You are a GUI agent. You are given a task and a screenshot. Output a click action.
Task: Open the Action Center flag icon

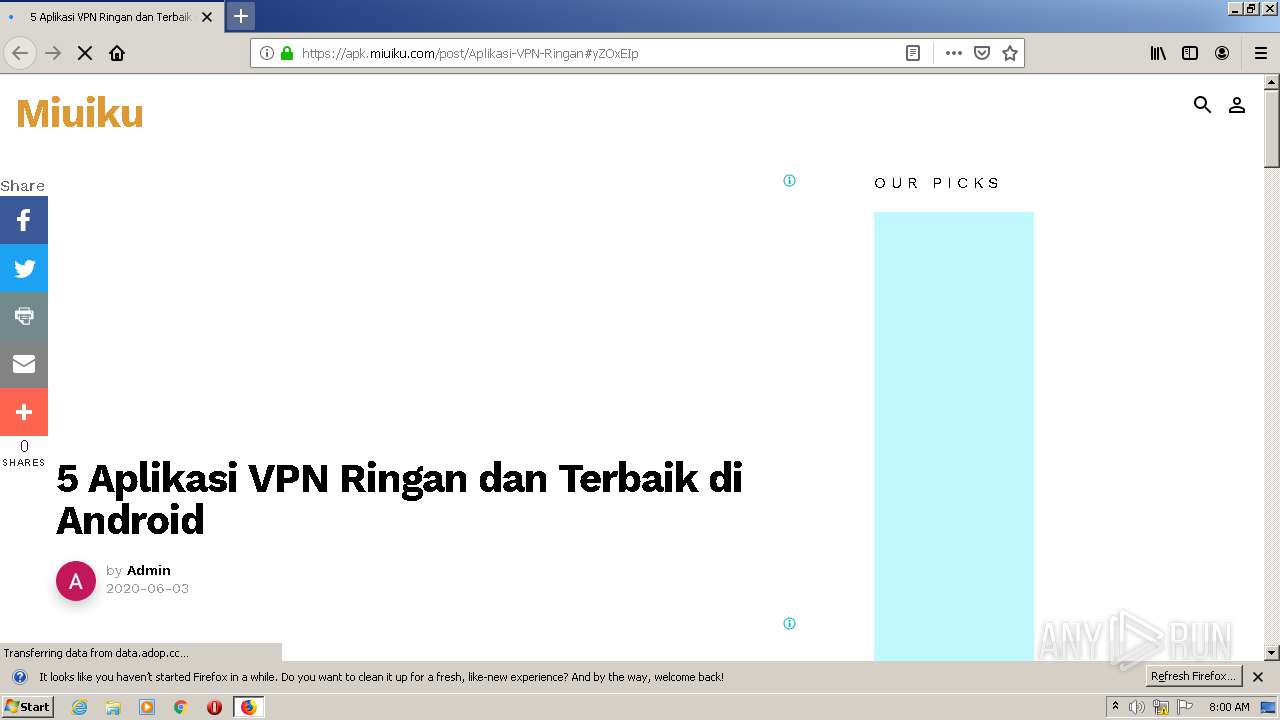(1185, 707)
